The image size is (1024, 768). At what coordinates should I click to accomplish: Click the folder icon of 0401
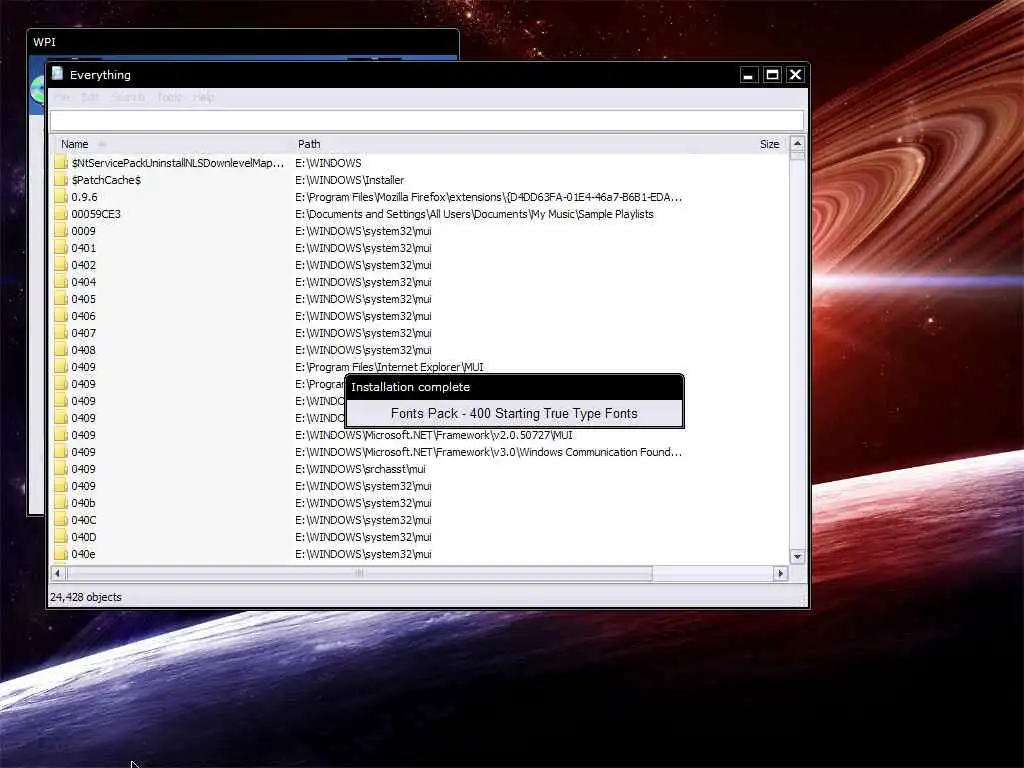(x=61, y=248)
